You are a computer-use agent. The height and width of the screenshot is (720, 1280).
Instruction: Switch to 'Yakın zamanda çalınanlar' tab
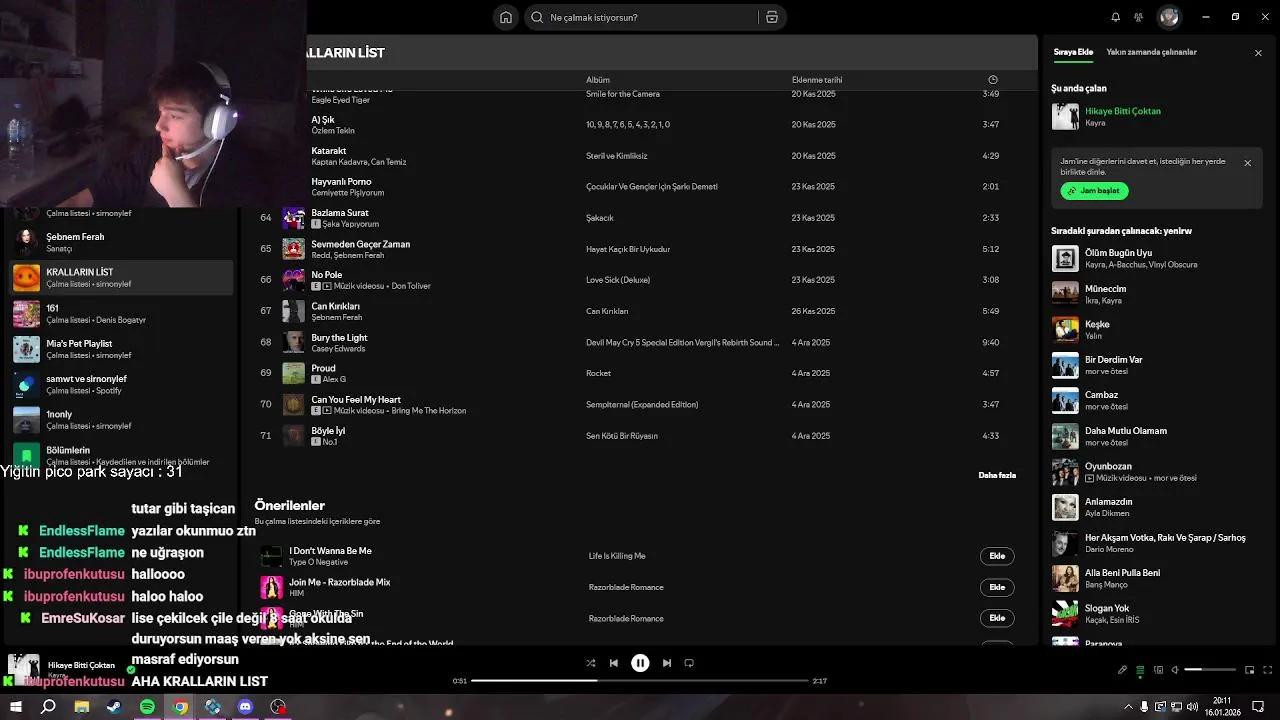[x=1151, y=52]
